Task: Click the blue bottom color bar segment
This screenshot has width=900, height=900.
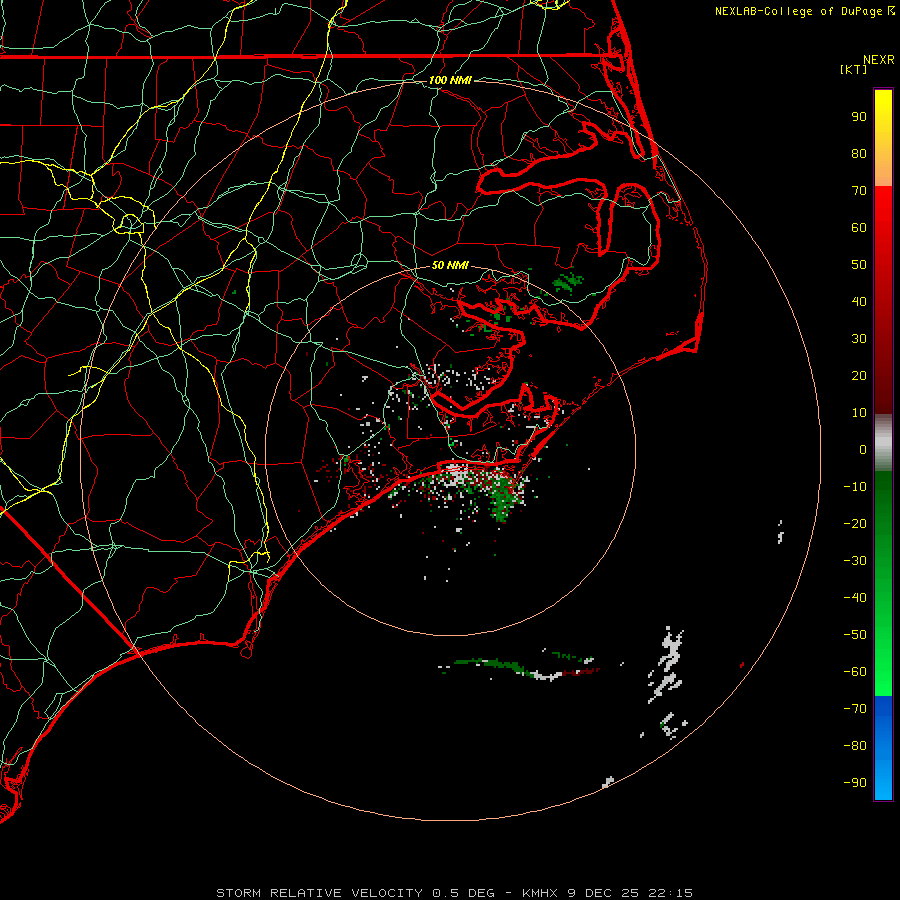Action: [x=883, y=747]
